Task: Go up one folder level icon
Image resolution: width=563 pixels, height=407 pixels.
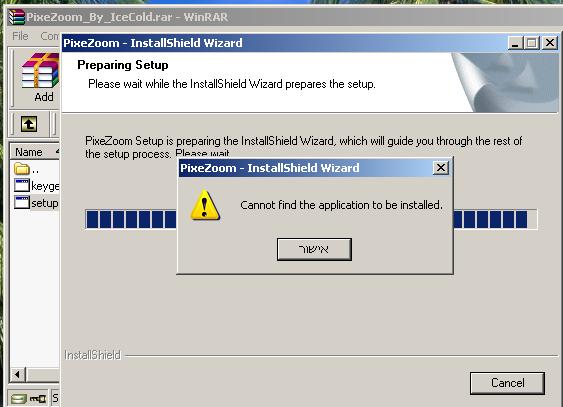Action: (x=29, y=124)
